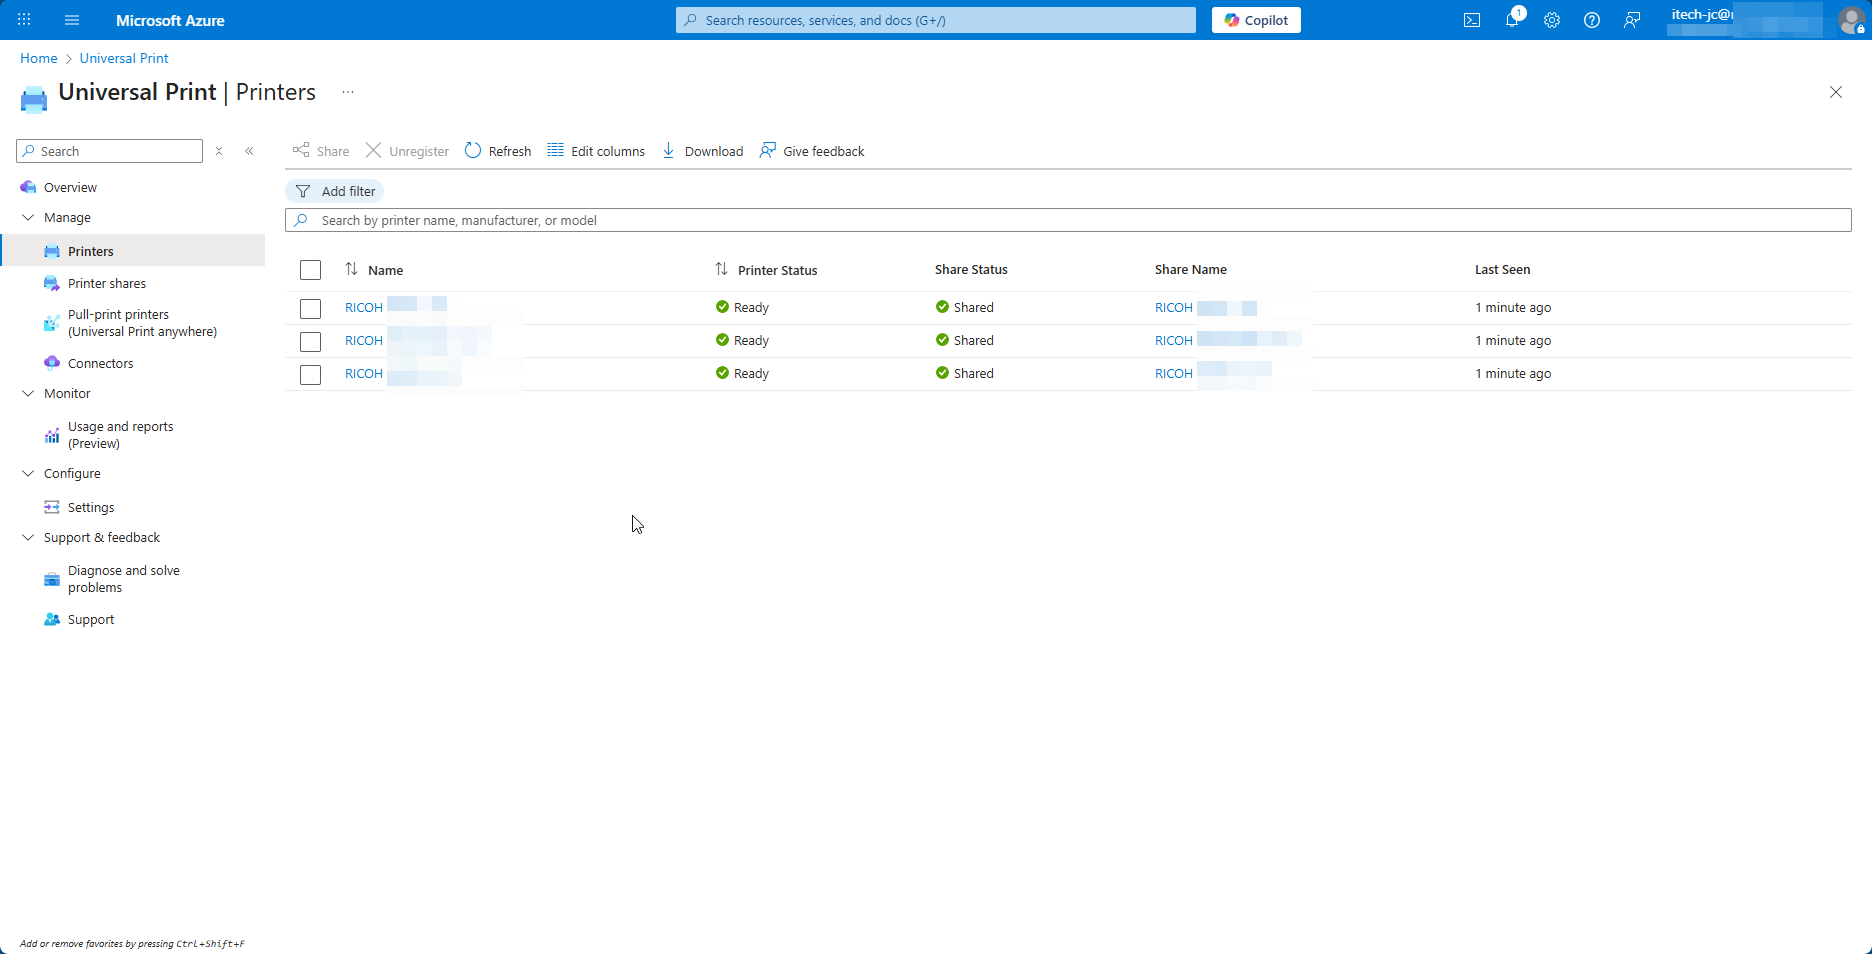
Task: Open Edit columns
Action: point(596,151)
